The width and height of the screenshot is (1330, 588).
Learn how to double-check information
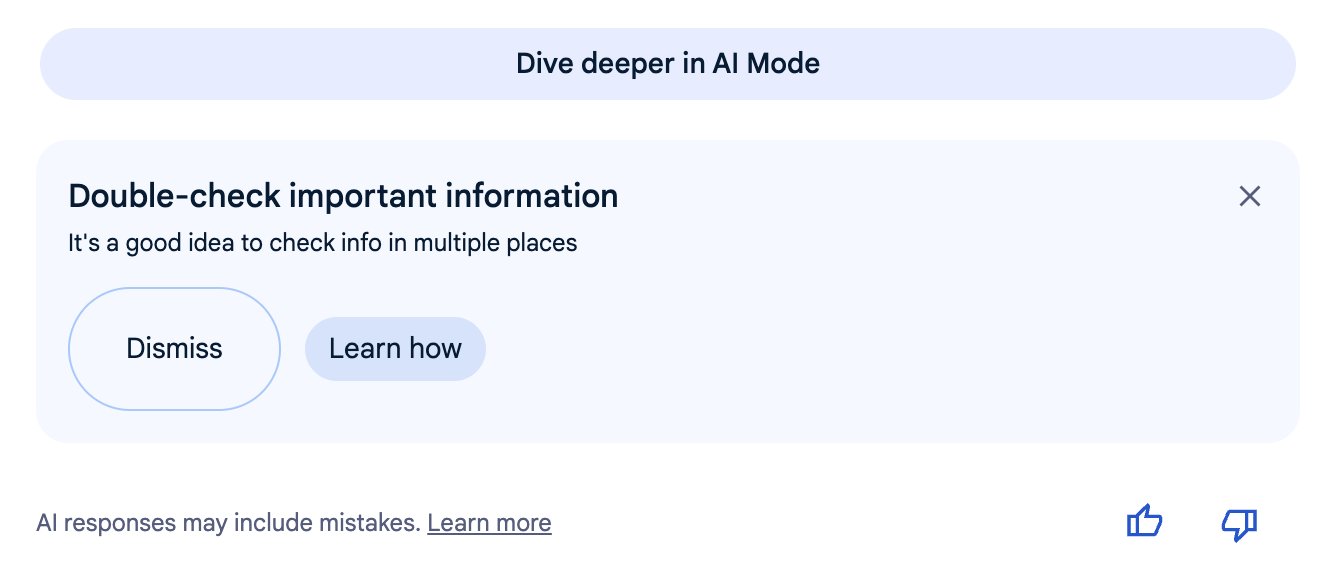395,349
